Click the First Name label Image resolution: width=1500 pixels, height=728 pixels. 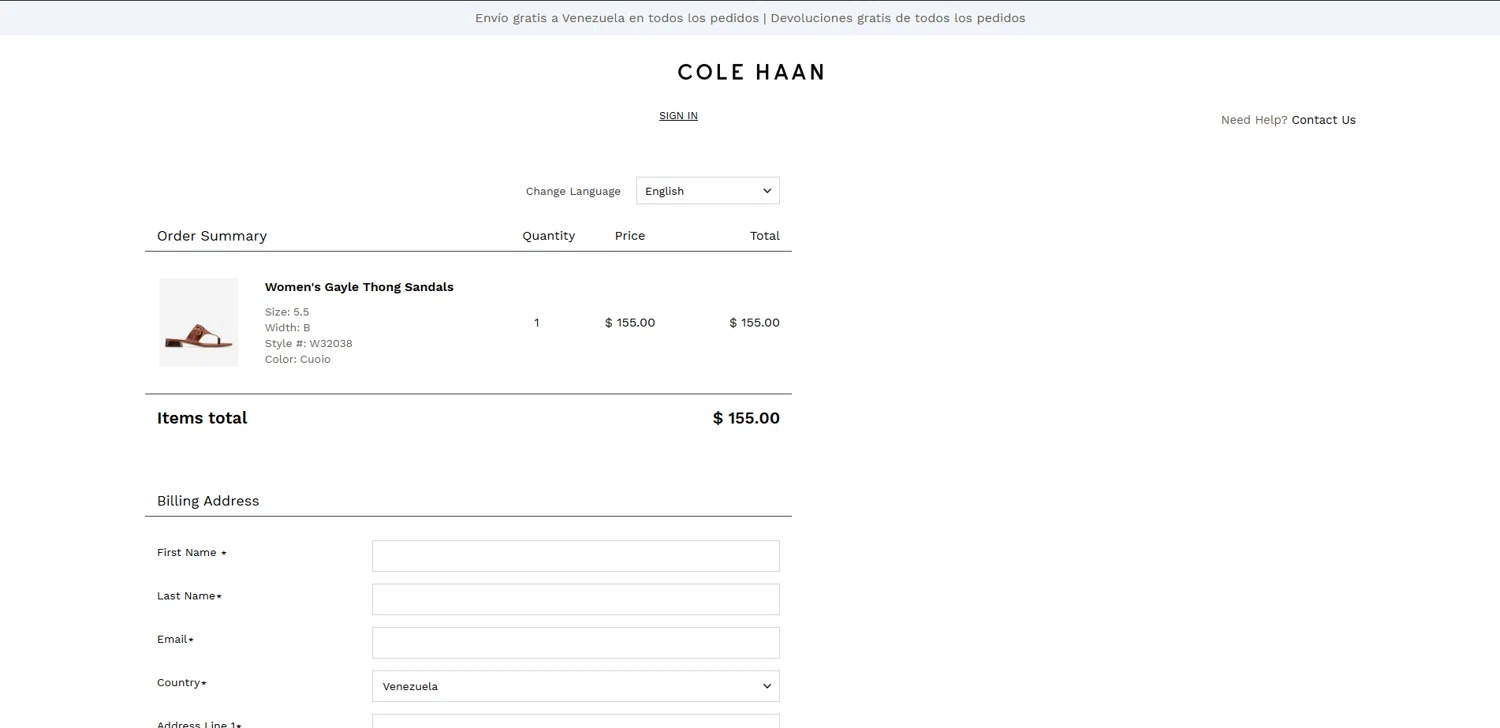tap(192, 553)
